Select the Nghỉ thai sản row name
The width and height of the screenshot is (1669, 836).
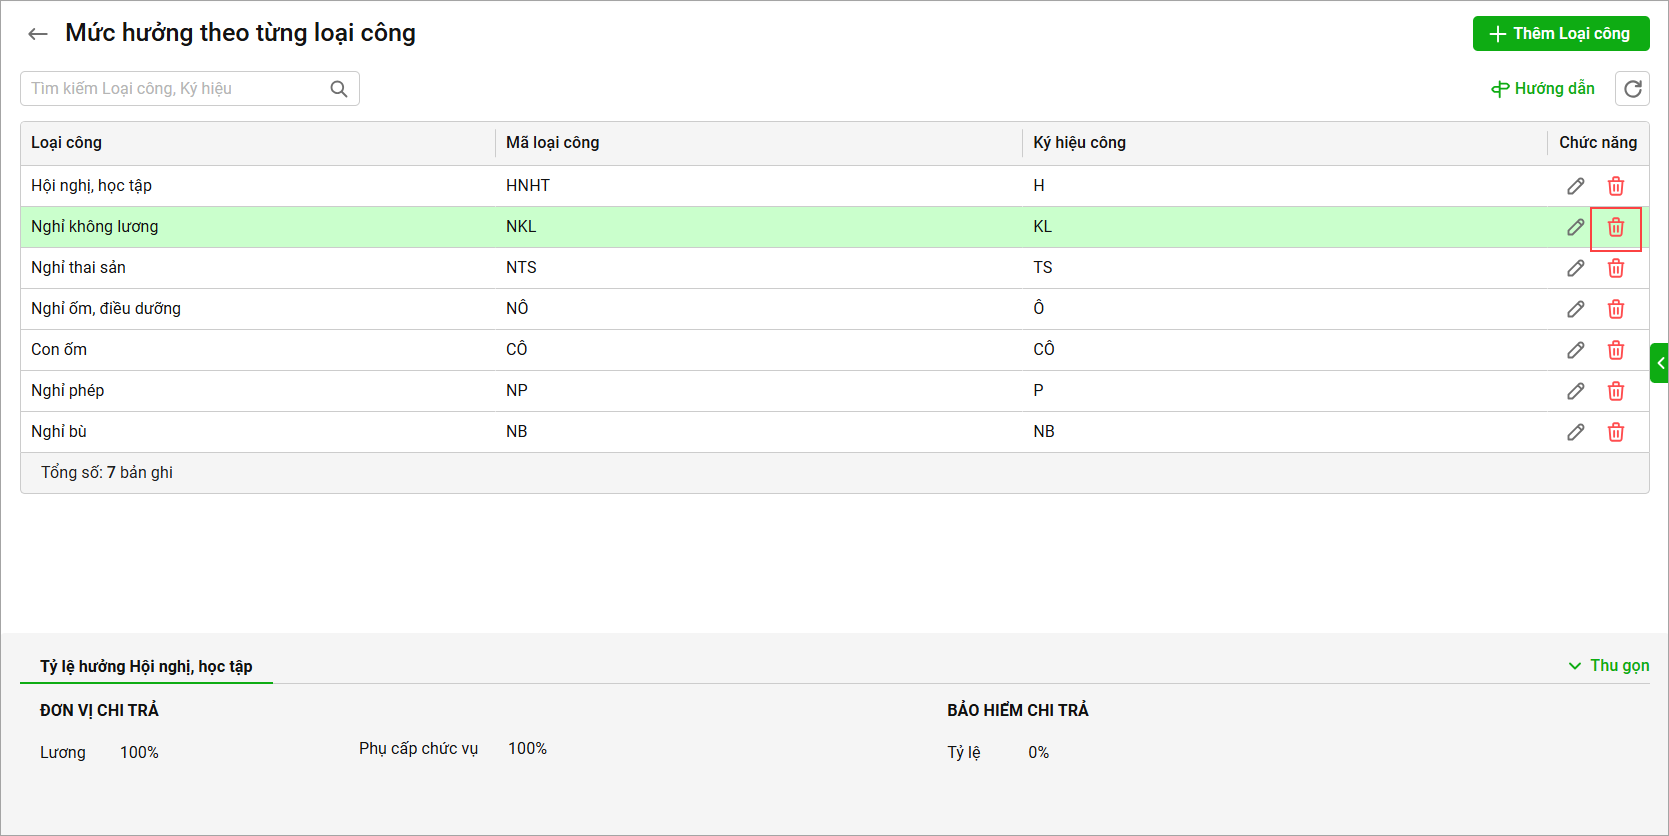tap(78, 268)
